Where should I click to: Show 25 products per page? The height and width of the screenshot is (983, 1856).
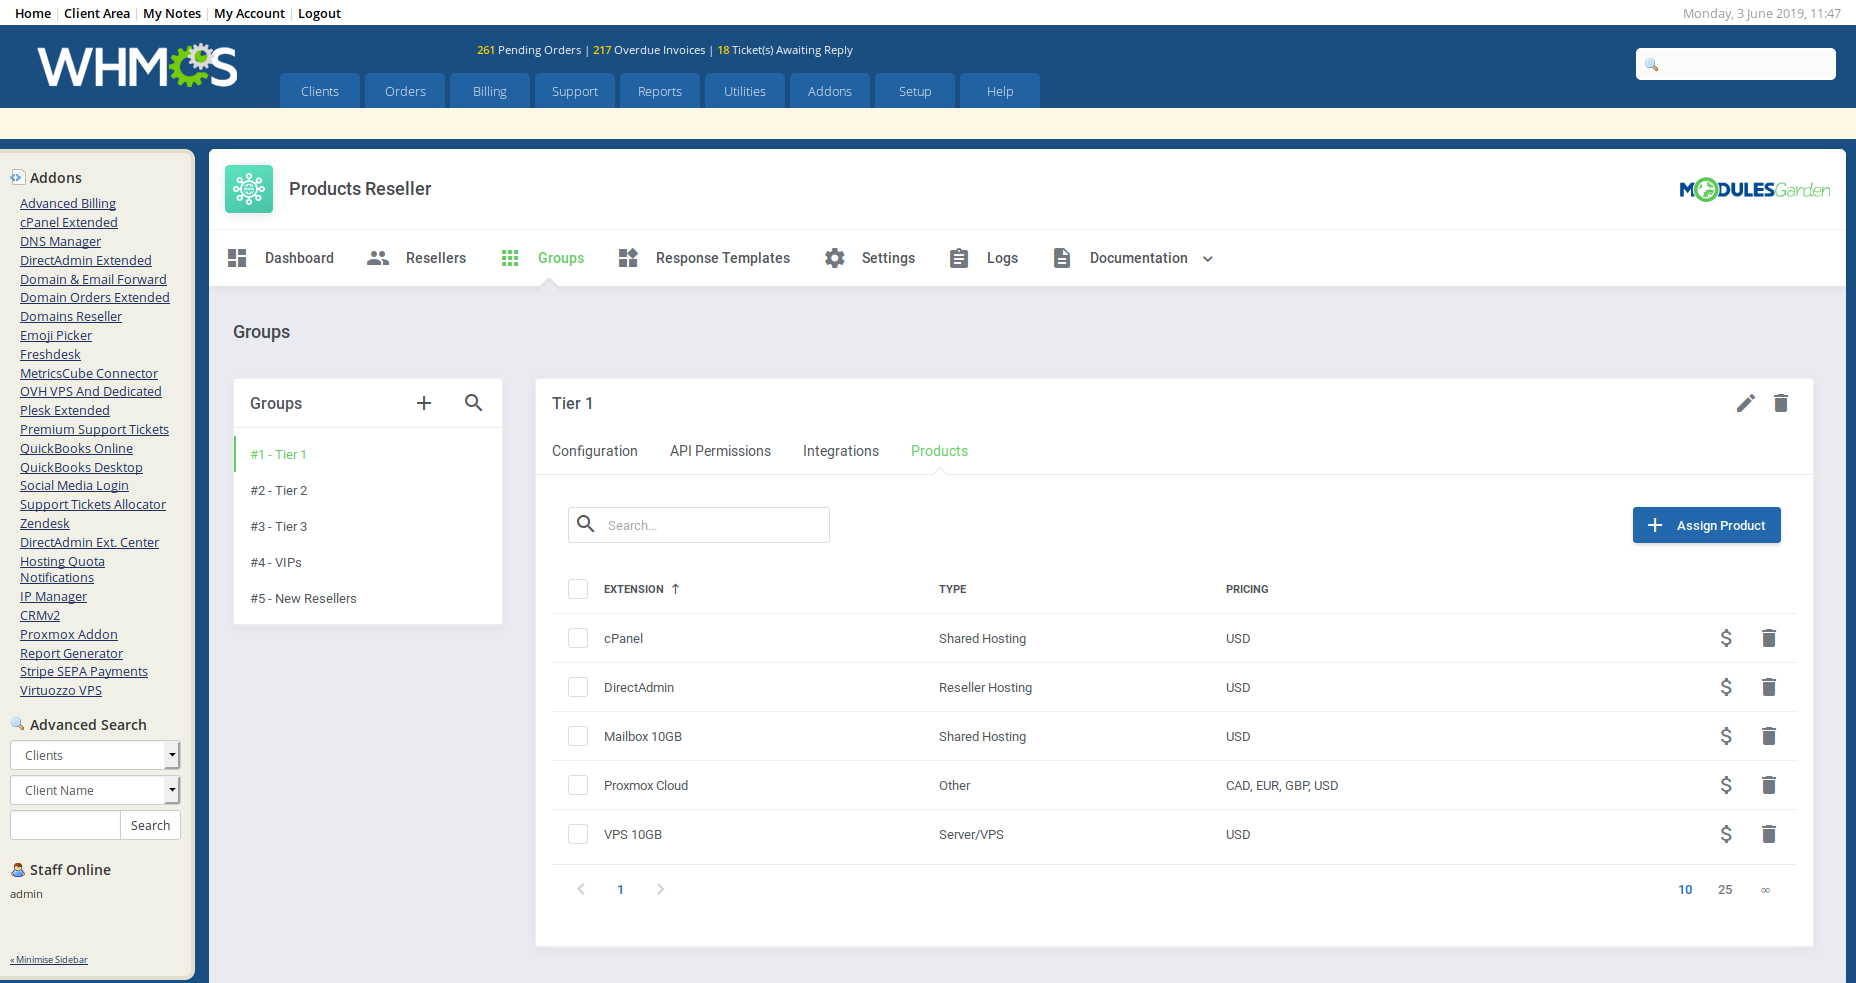click(x=1725, y=889)
